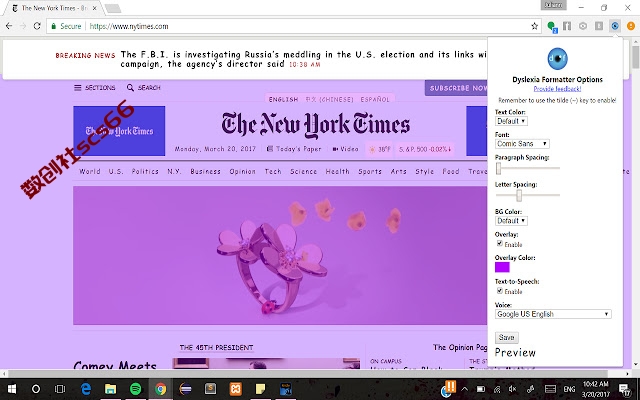Open Today's Paper link
The height and width of the screenshot is (400, 640).
click(x=294, y=149)
